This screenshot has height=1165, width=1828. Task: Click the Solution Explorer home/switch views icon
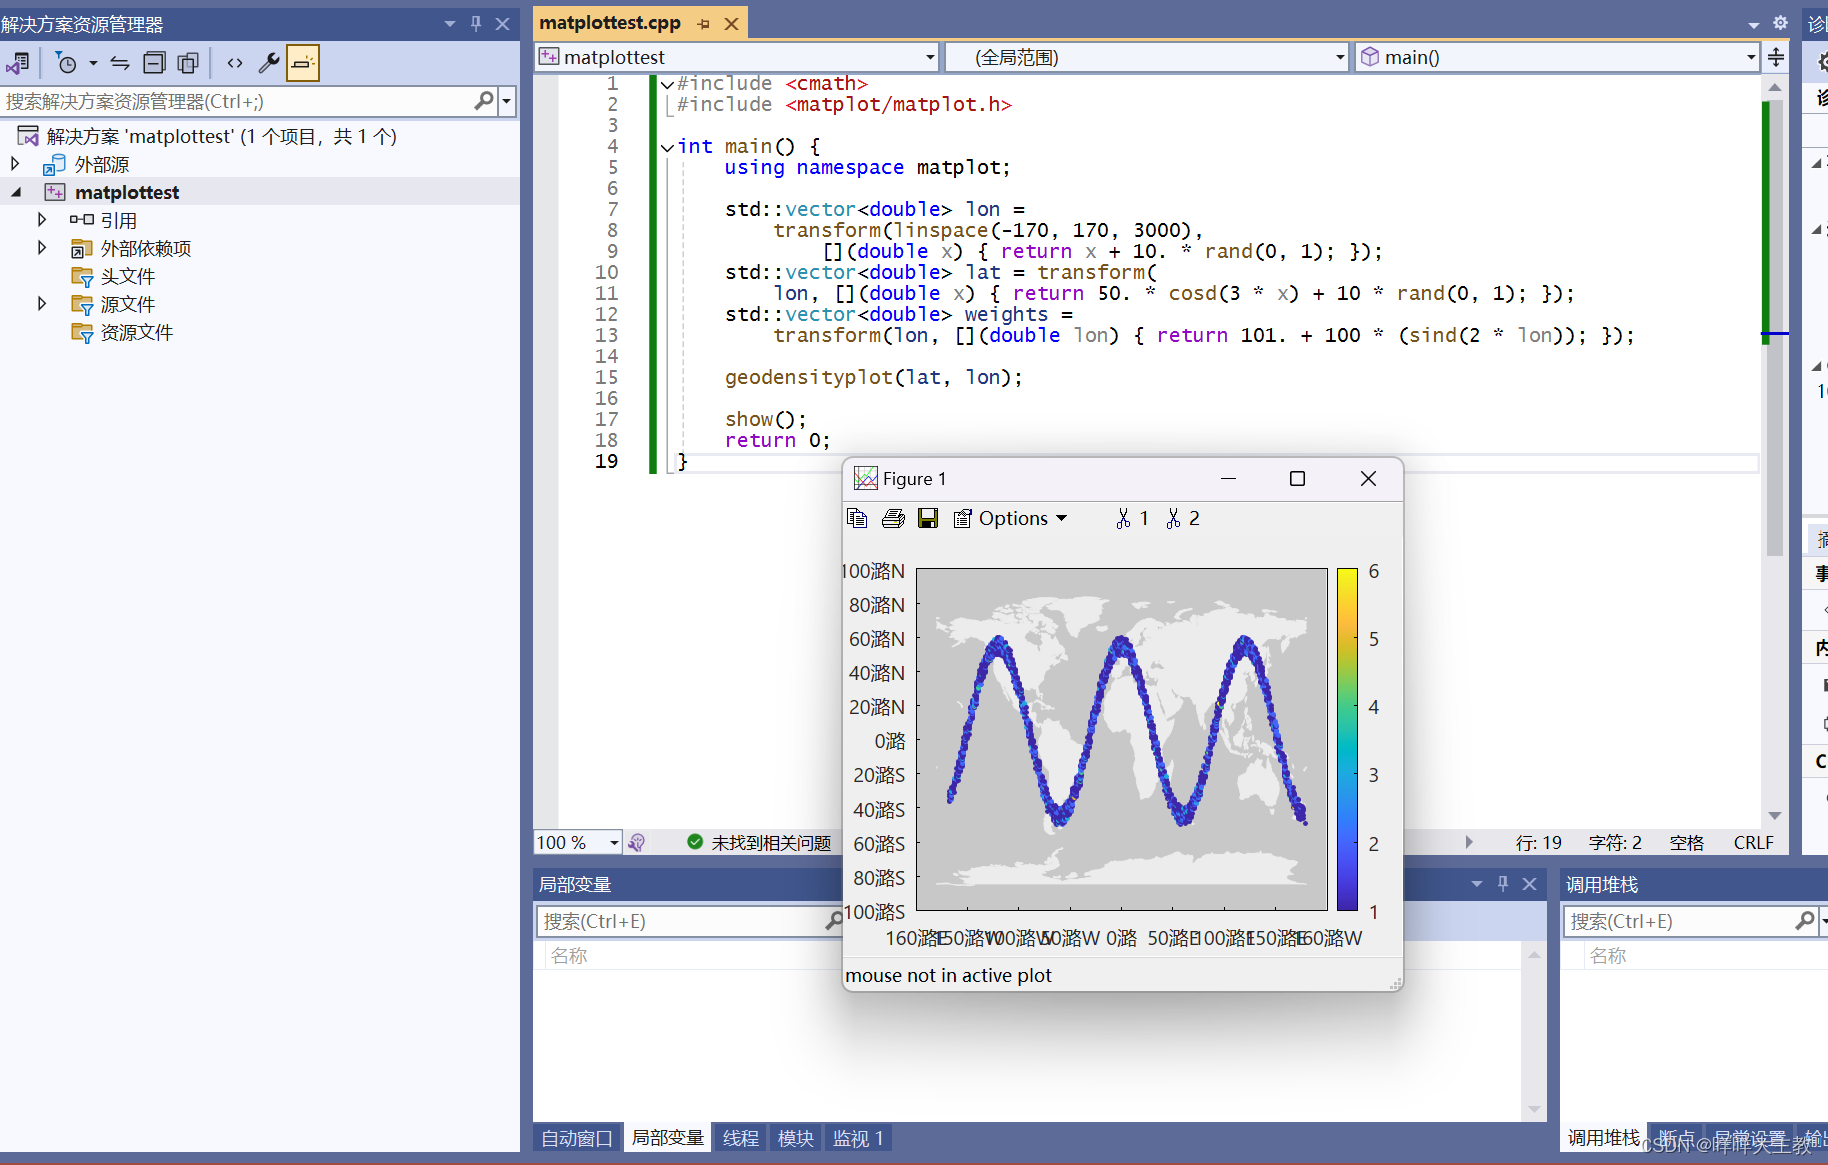[18, 63]
